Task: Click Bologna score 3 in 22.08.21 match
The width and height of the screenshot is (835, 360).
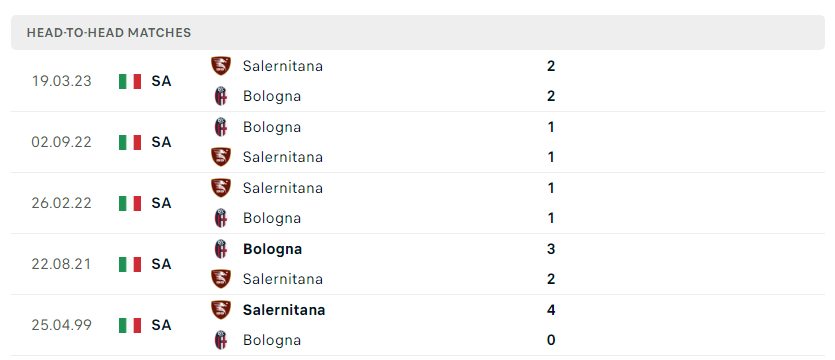Action: pyautogui.click(x=551, y=249)
